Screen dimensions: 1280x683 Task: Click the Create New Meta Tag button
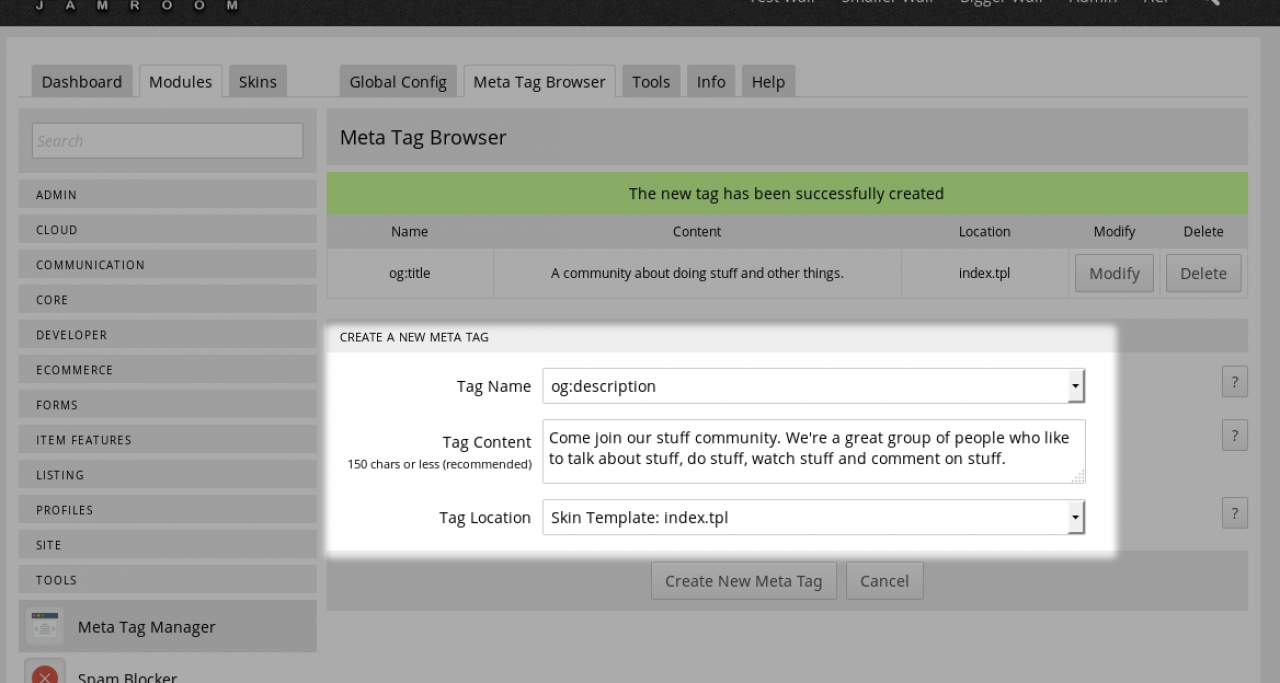743,581
